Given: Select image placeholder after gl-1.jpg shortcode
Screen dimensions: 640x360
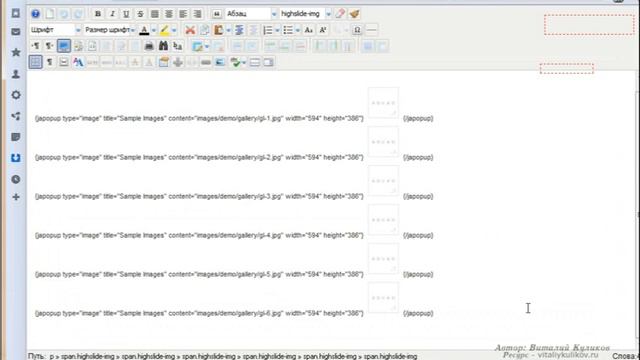Looking at the screenshot, I should (383, 103).
